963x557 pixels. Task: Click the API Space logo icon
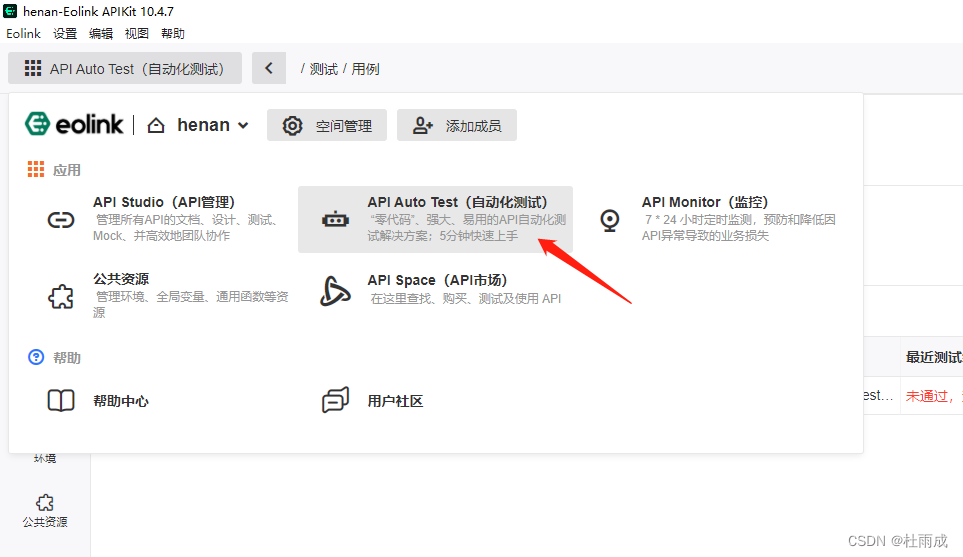(335, 291)
